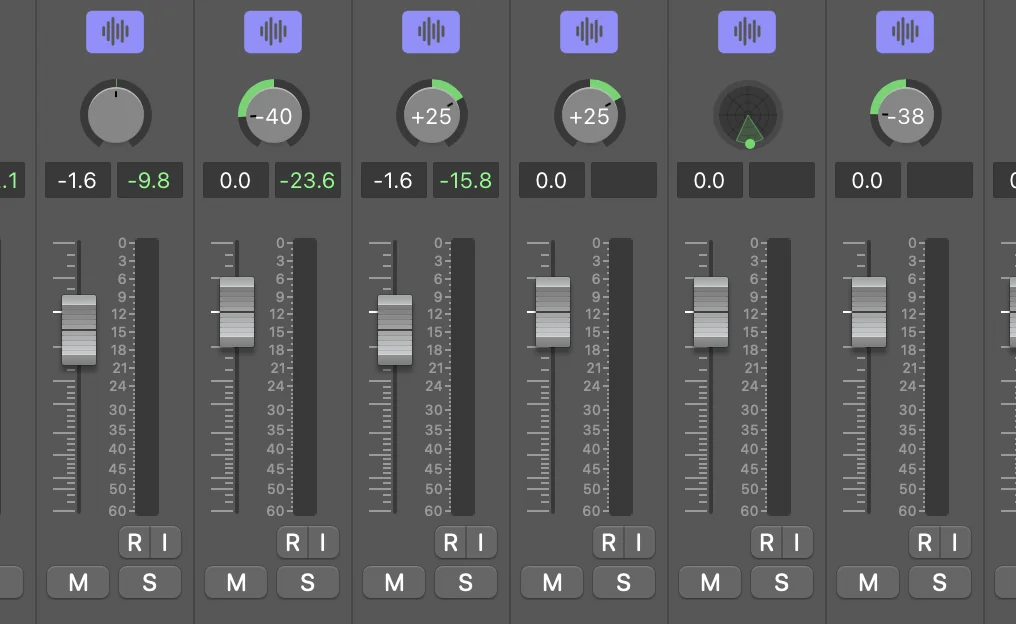
Task: Open the green surround panner control
Action: pos(749,115)
